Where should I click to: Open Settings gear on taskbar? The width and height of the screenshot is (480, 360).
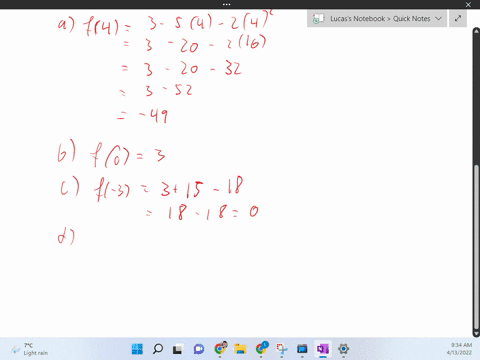[x=343, y=349]
